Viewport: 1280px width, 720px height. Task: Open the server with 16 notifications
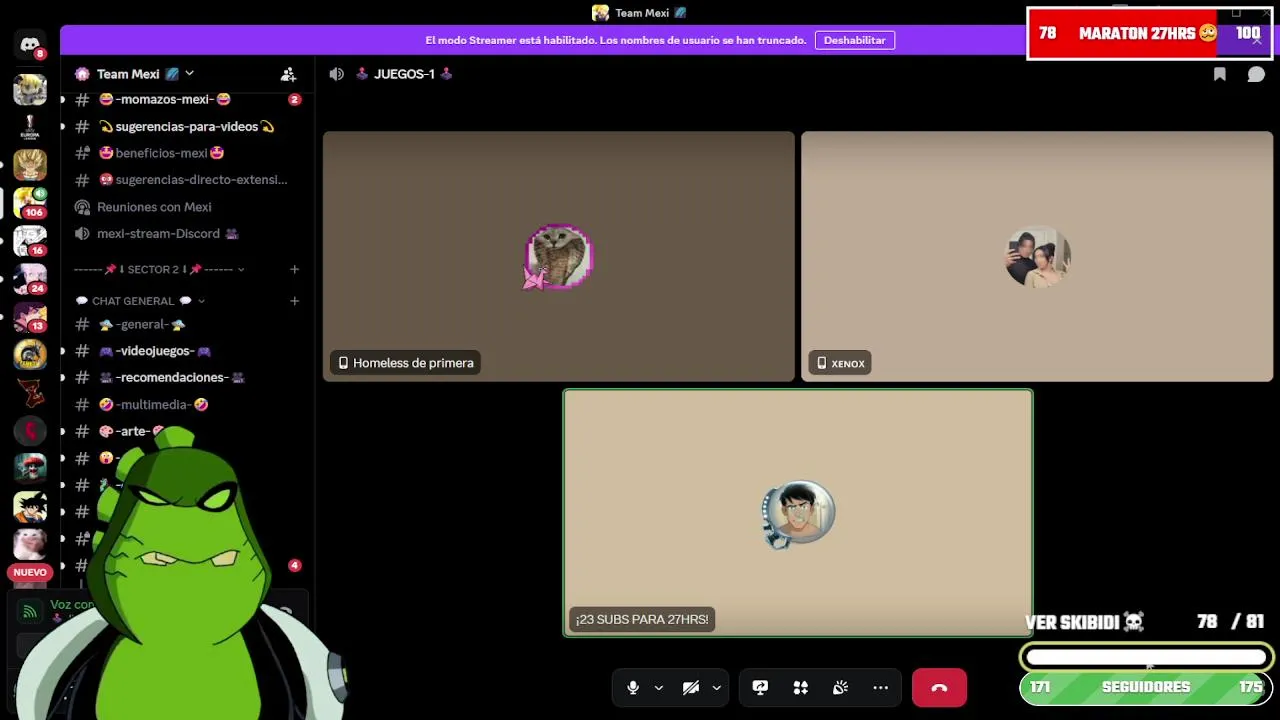pos(30,240)
